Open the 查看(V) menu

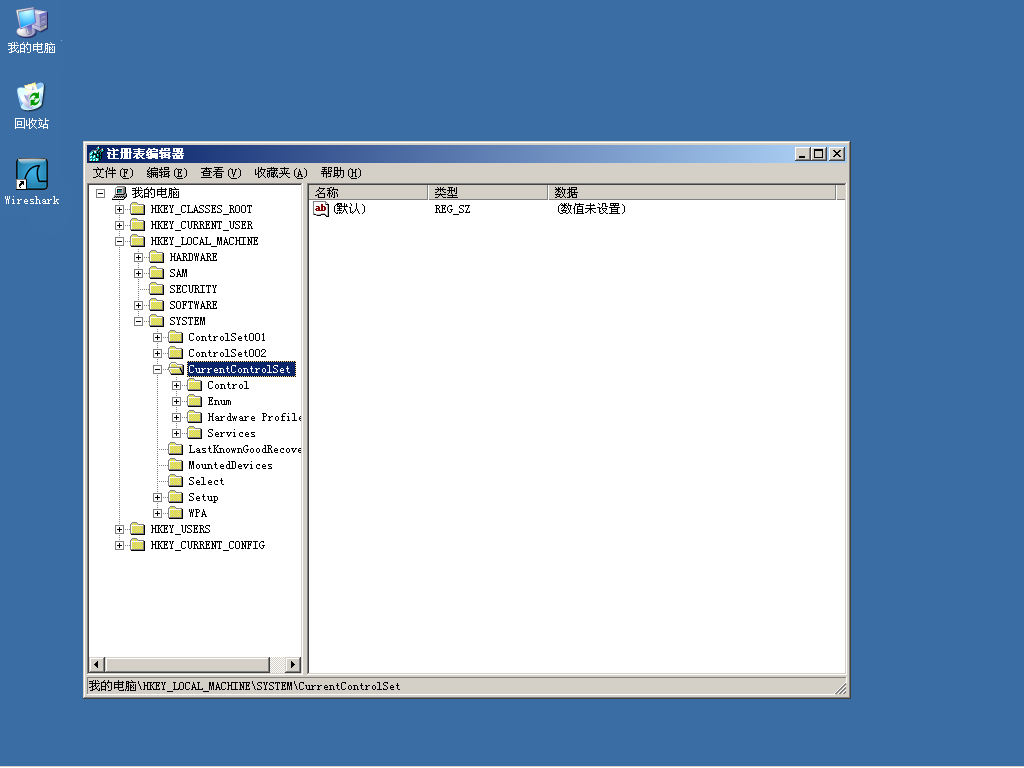(x=221, y=172)
